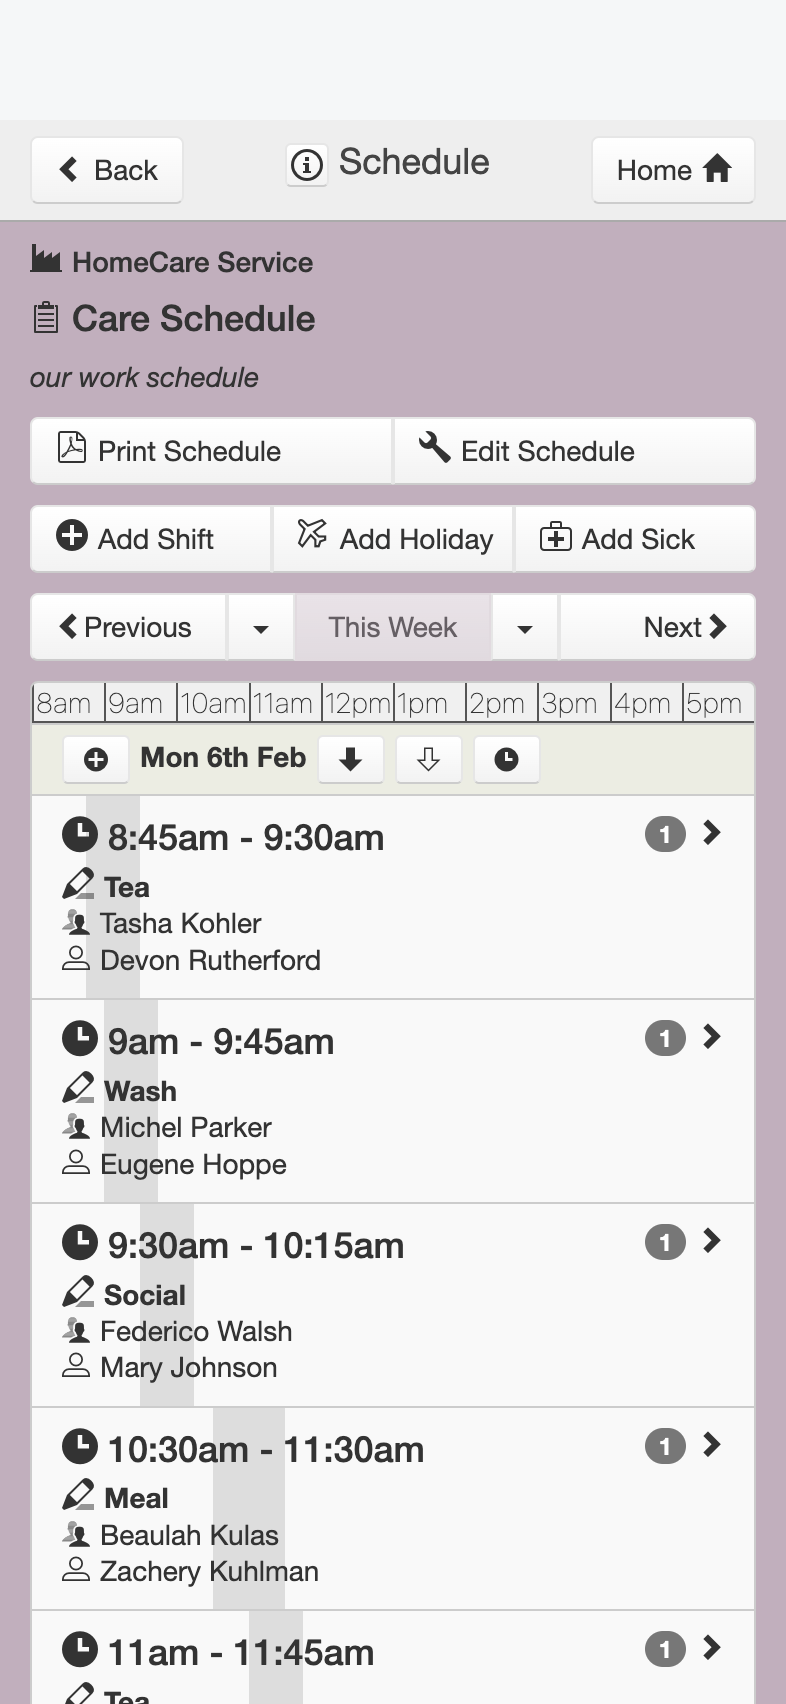Click the clock icon button in day header
The width and height of the screenshot is (786, 1704).
[507, 760]
